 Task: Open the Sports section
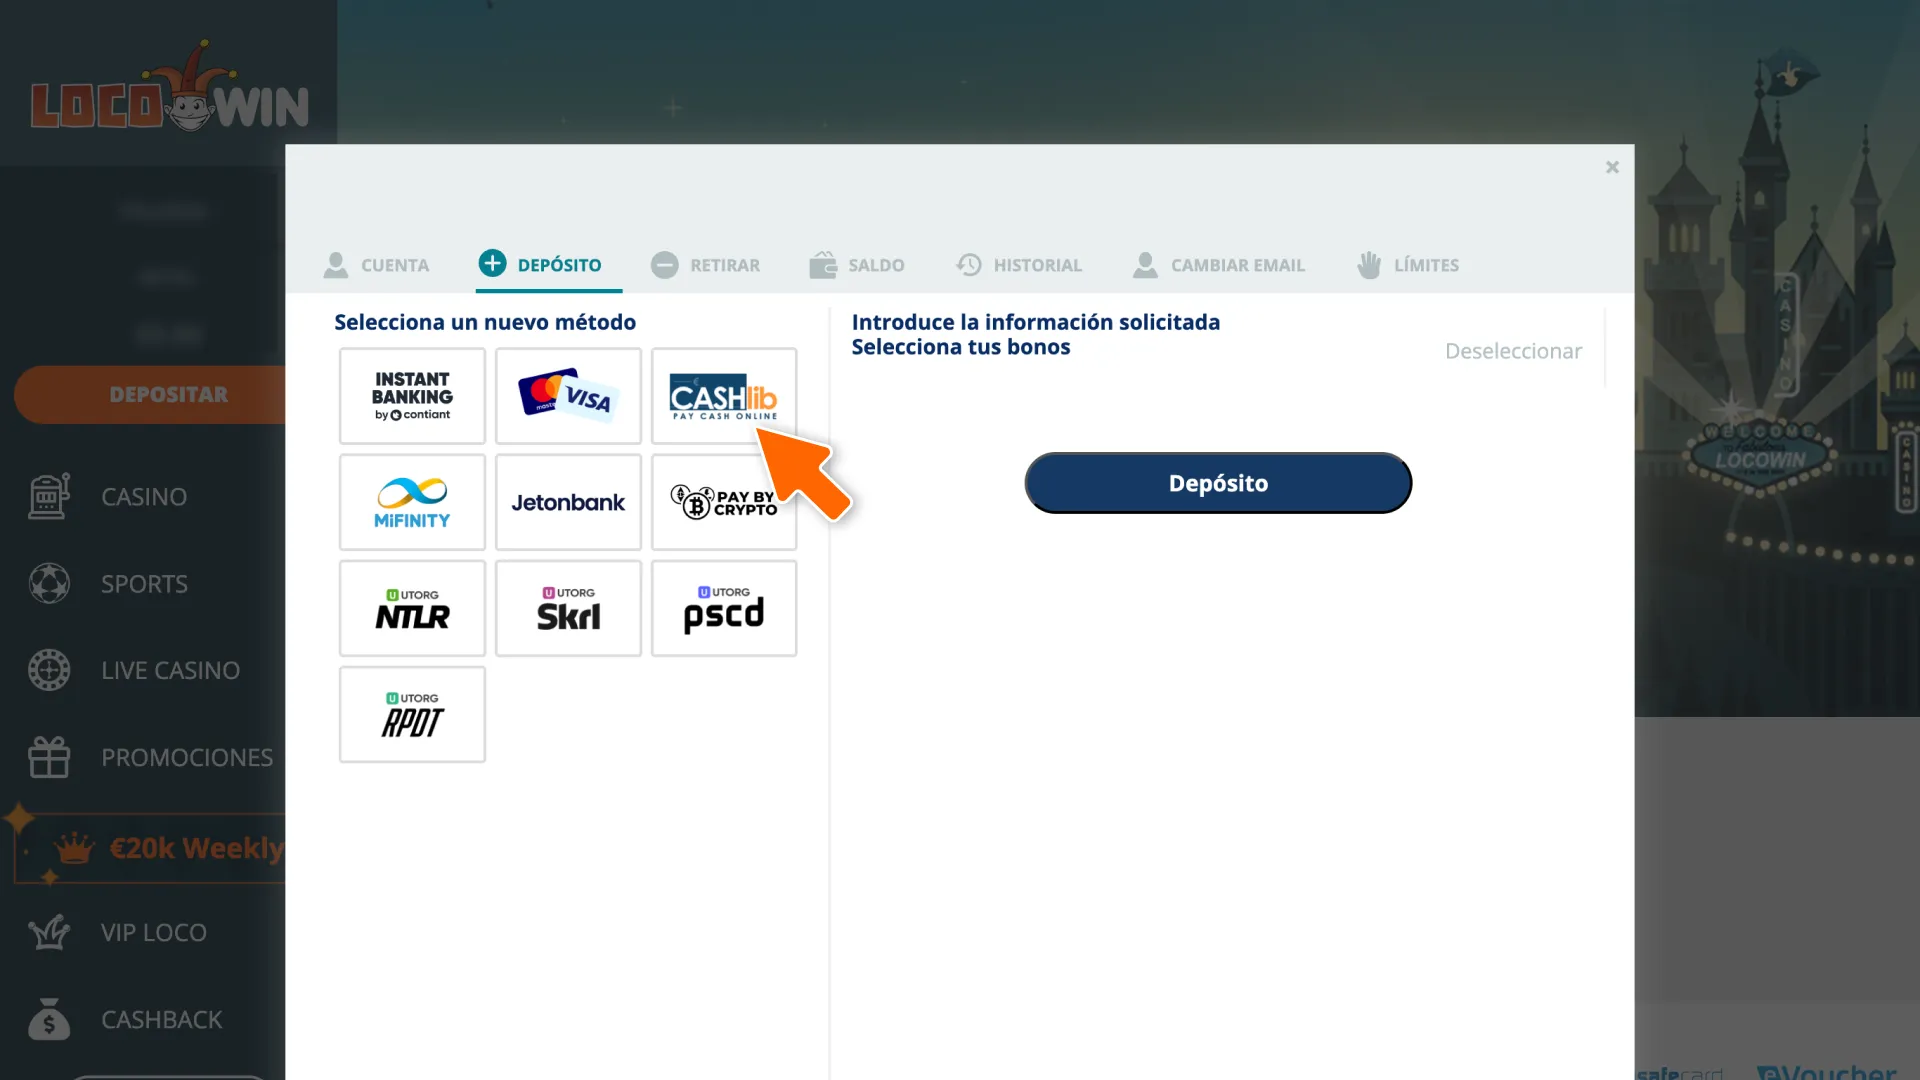(143, 583)
